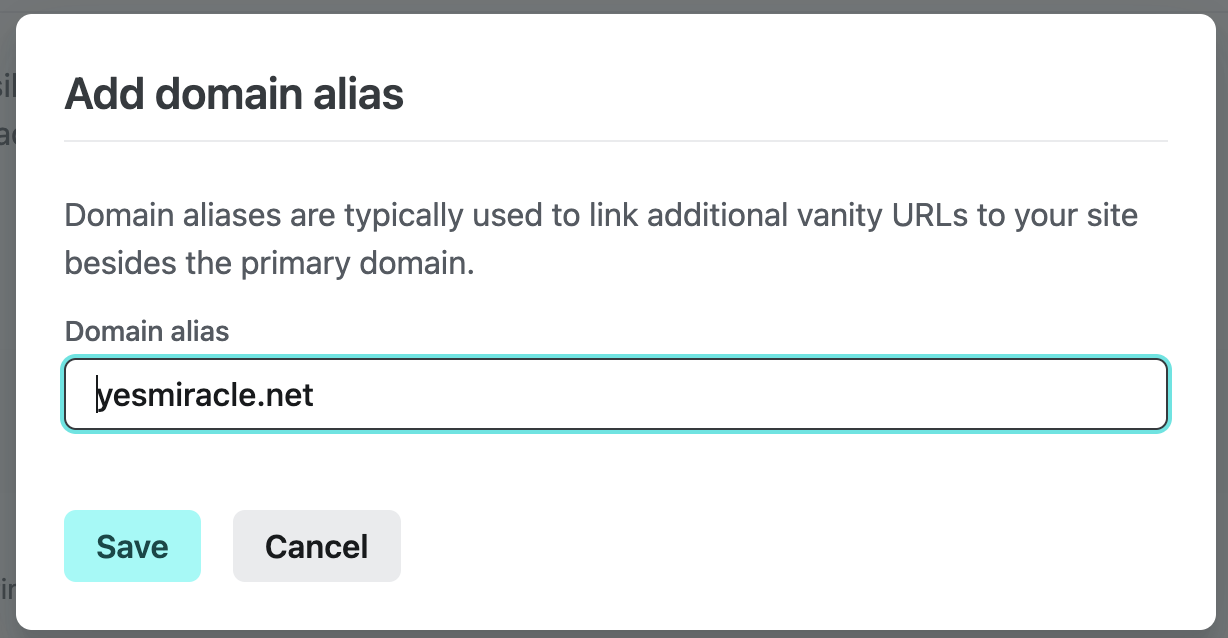Click the "Domain alias" field label
The height and width of the screenshot is (638, 1228).
(147, 331)
